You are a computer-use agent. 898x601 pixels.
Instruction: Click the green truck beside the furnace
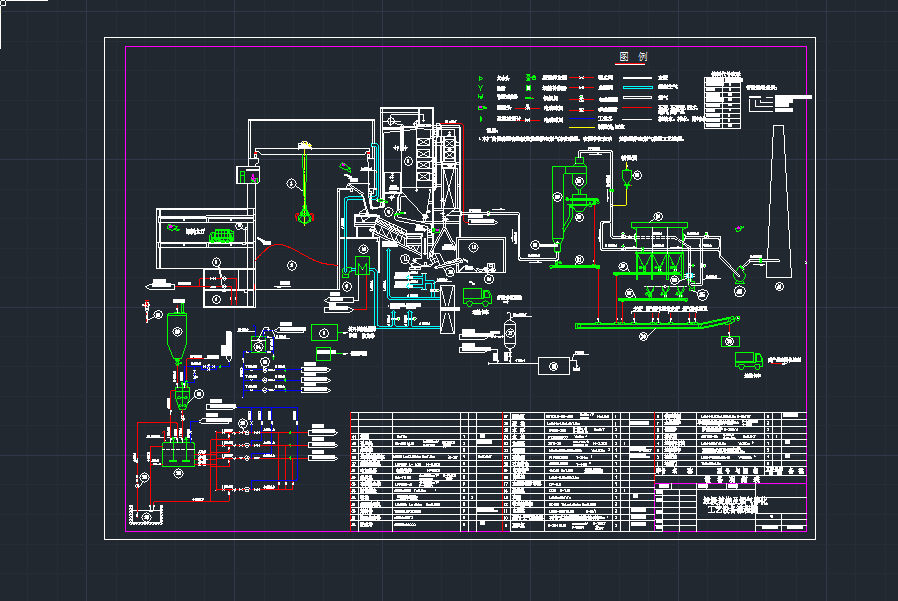tap(477, 298)
